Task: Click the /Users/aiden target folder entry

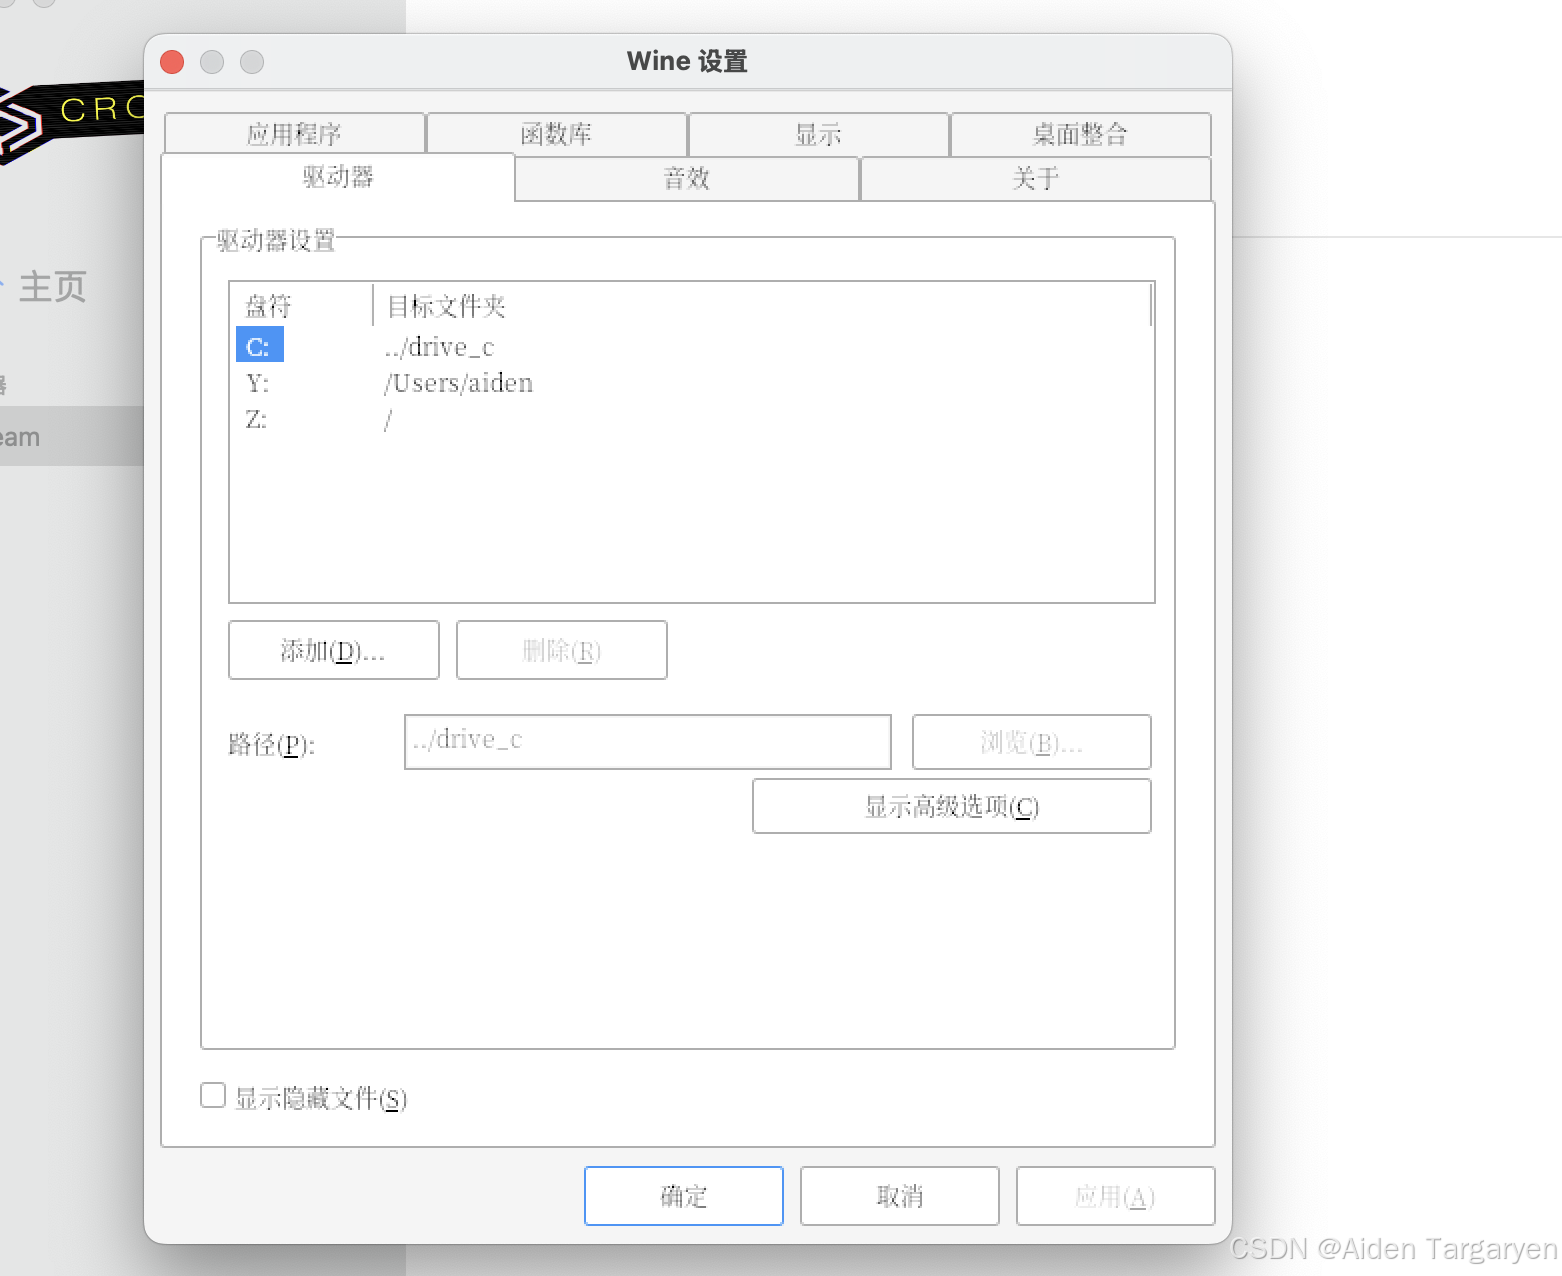Action: click(459, 384)
